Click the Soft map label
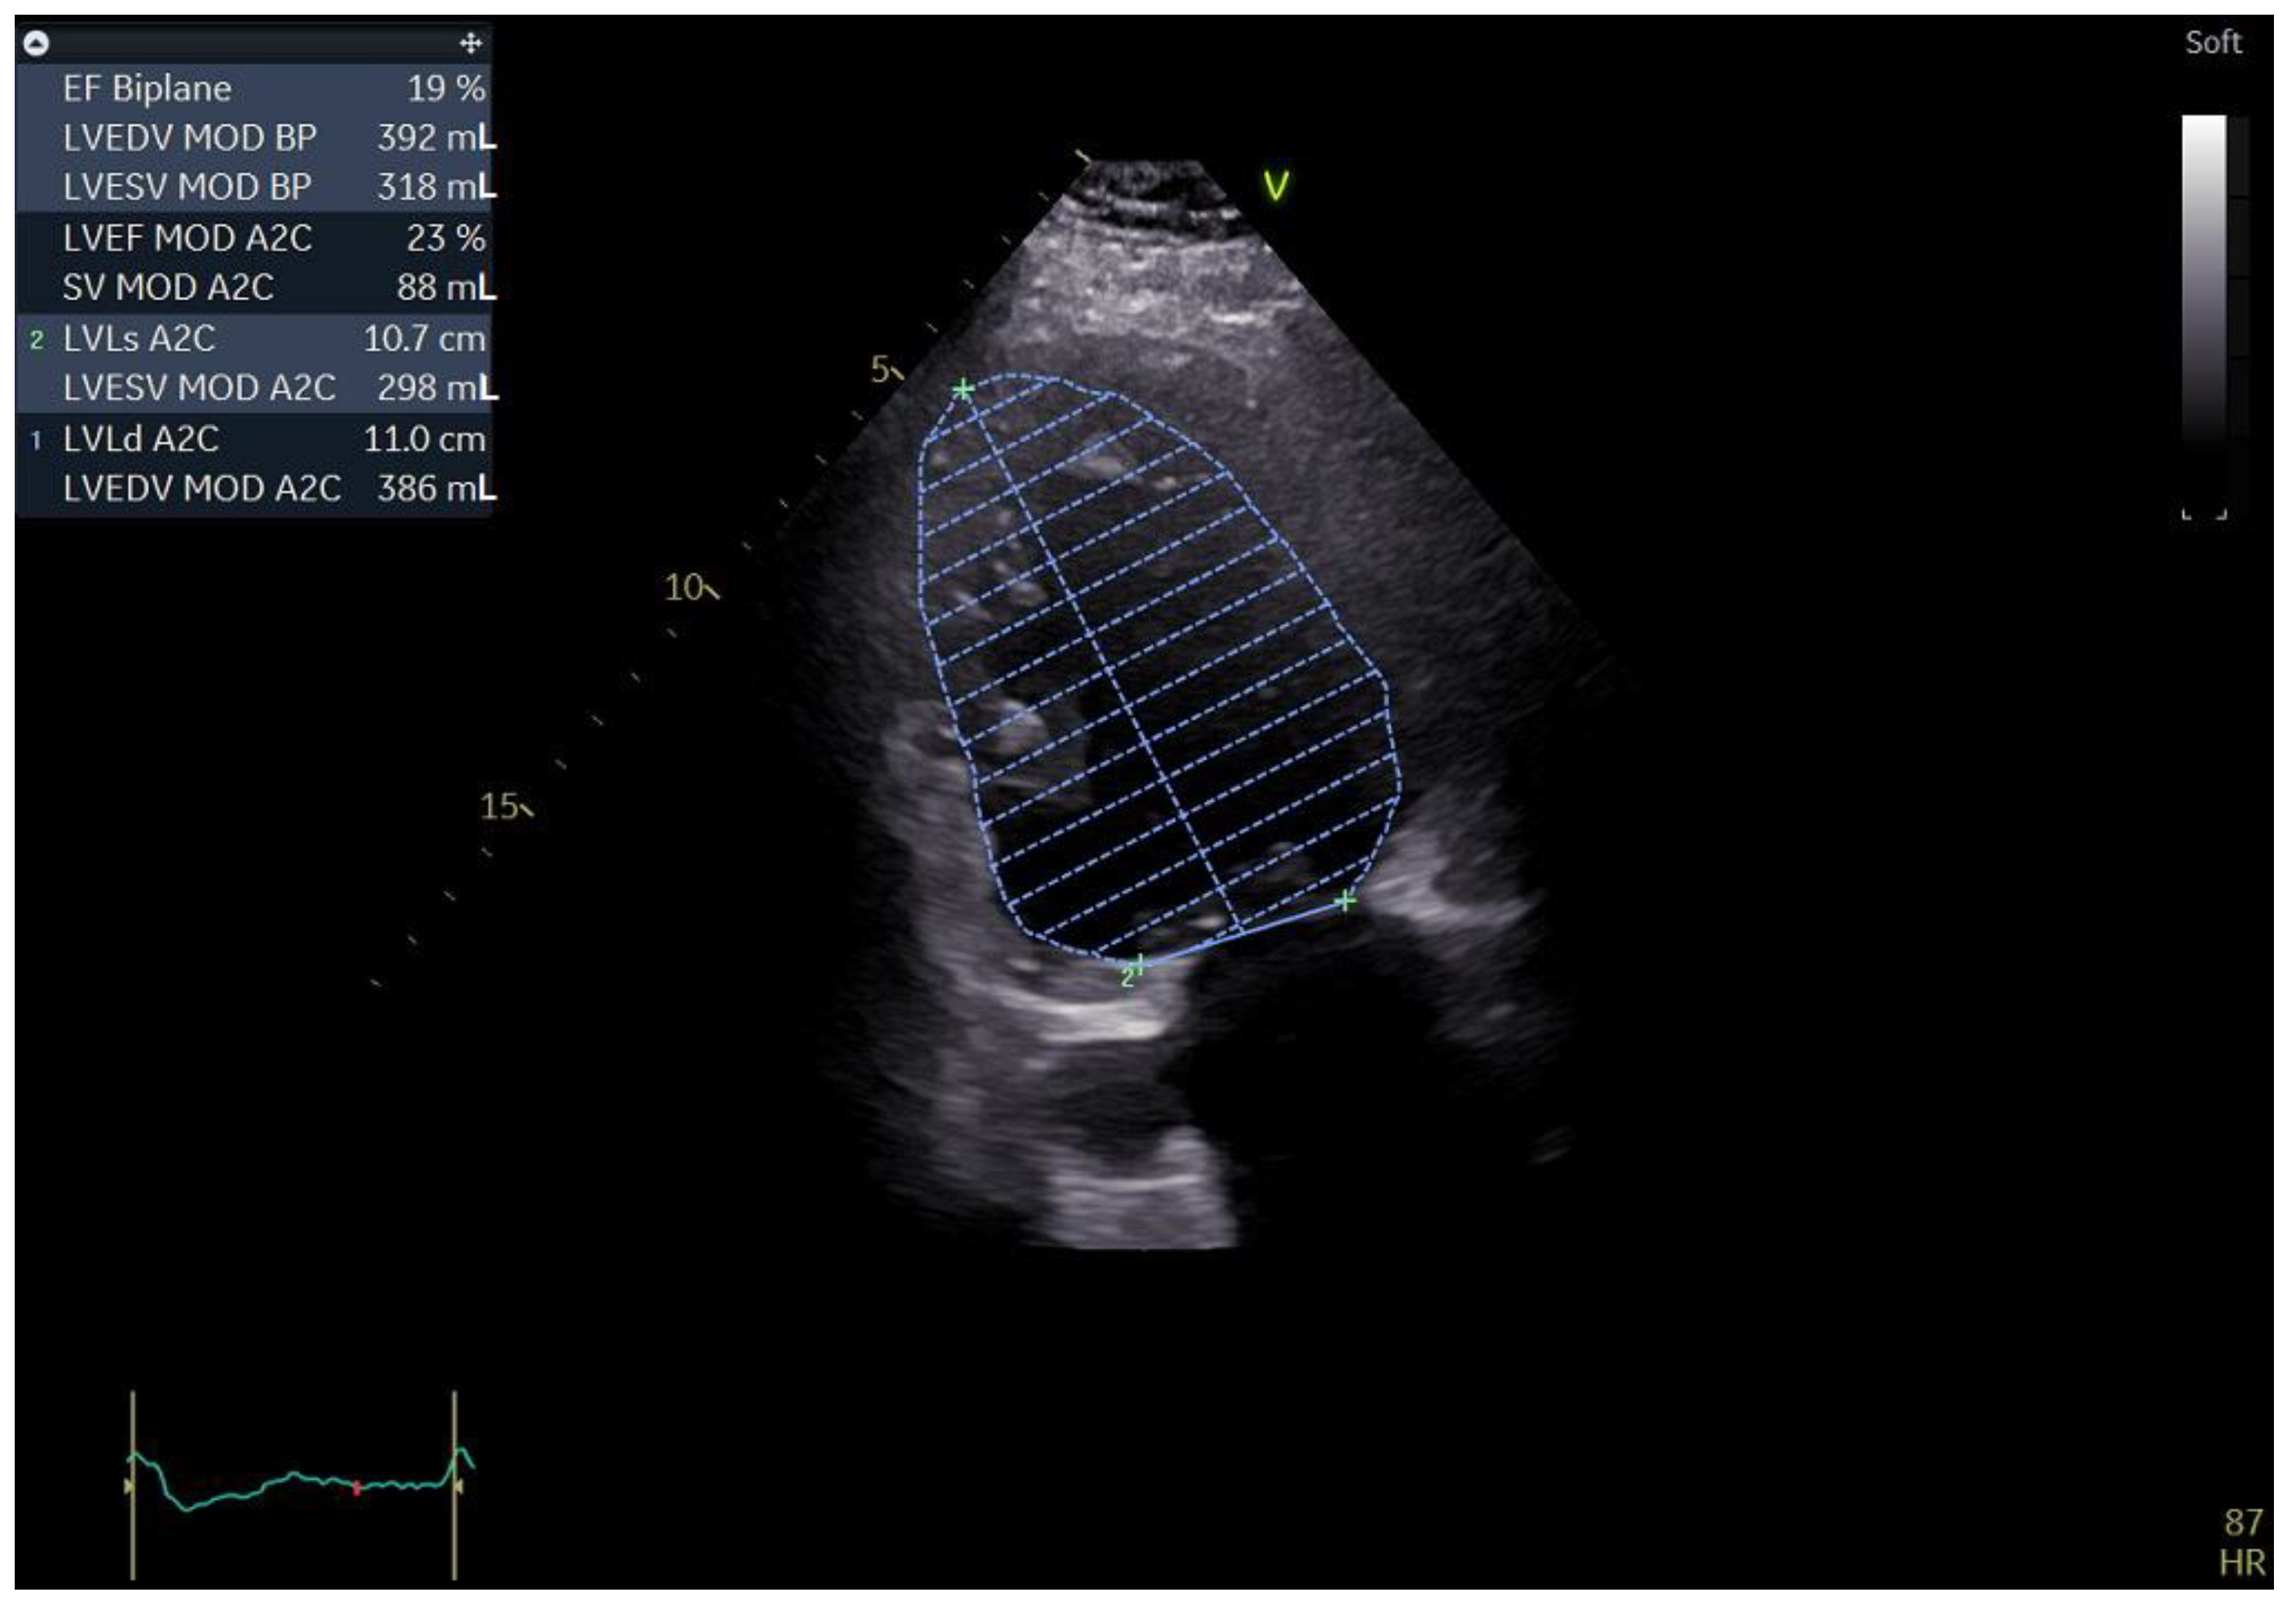The height and width of the screenshot is (1607, 2296). 2212,43
